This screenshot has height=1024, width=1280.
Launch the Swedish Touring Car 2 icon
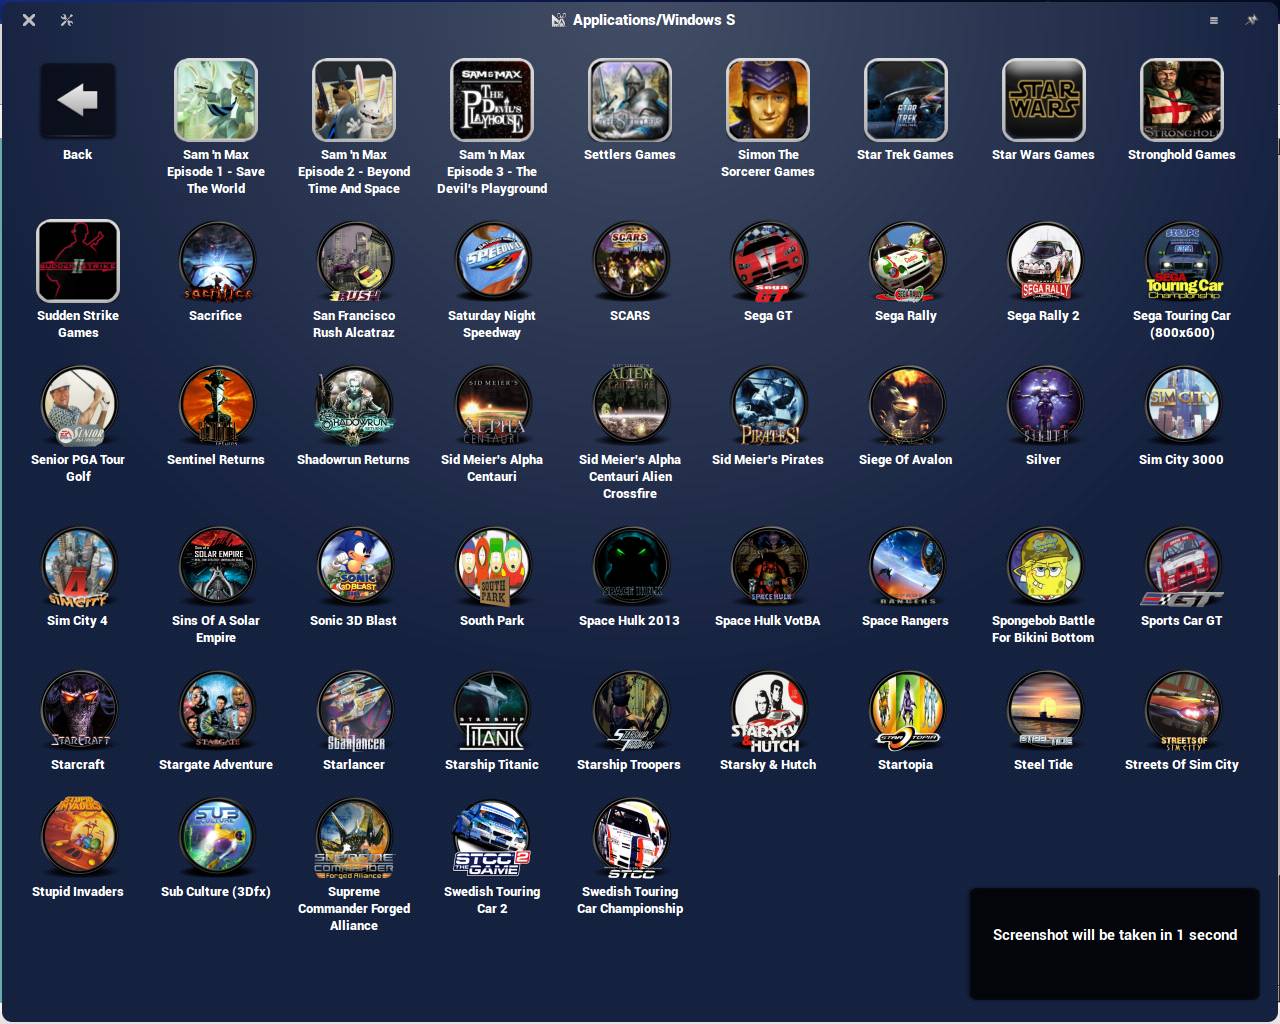pyautogui.click(x=492, y=837)
